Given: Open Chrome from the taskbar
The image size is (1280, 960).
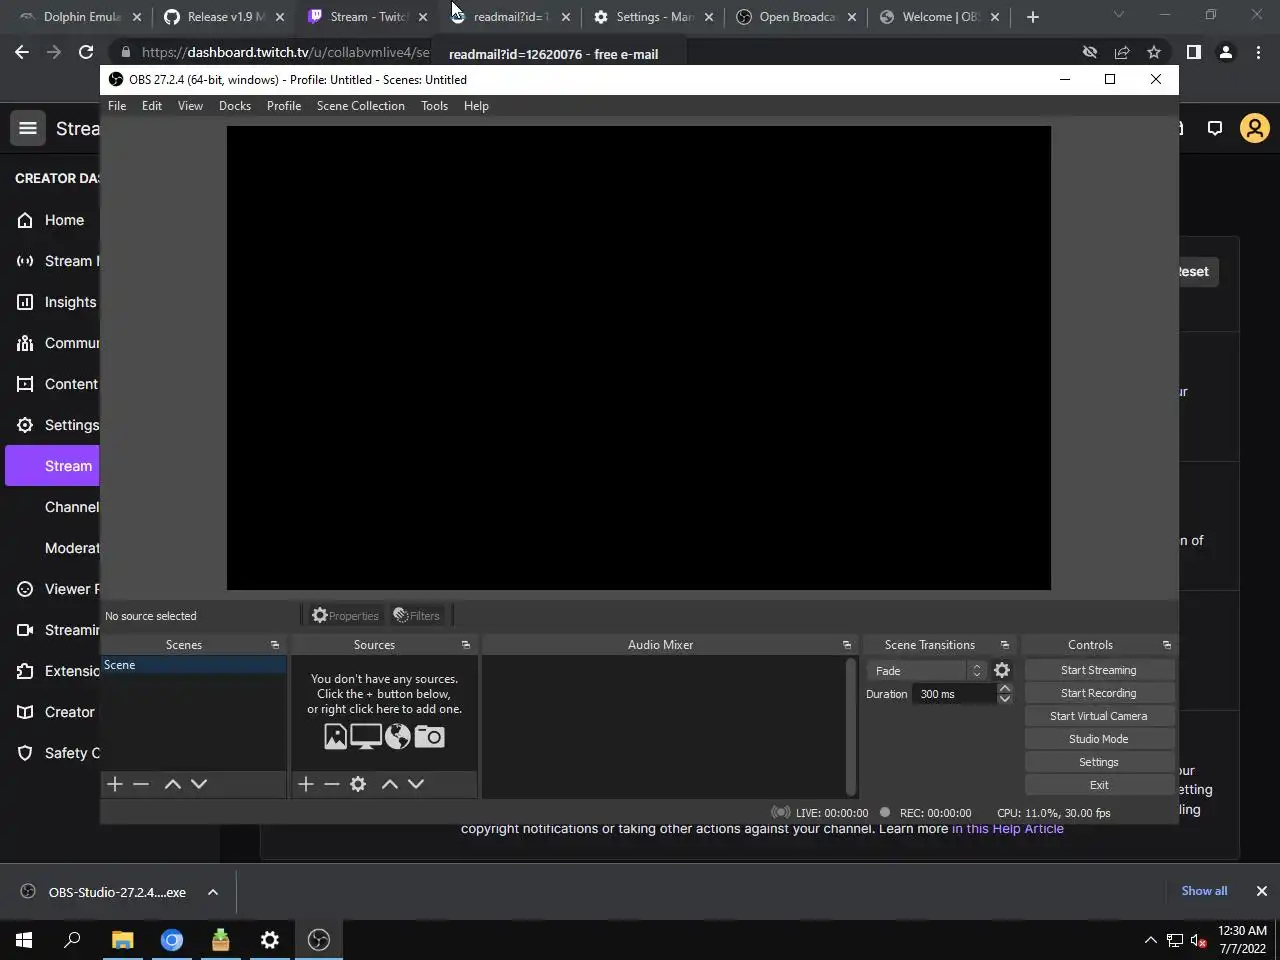Looking at the screenshot, I should coord(172,940).
